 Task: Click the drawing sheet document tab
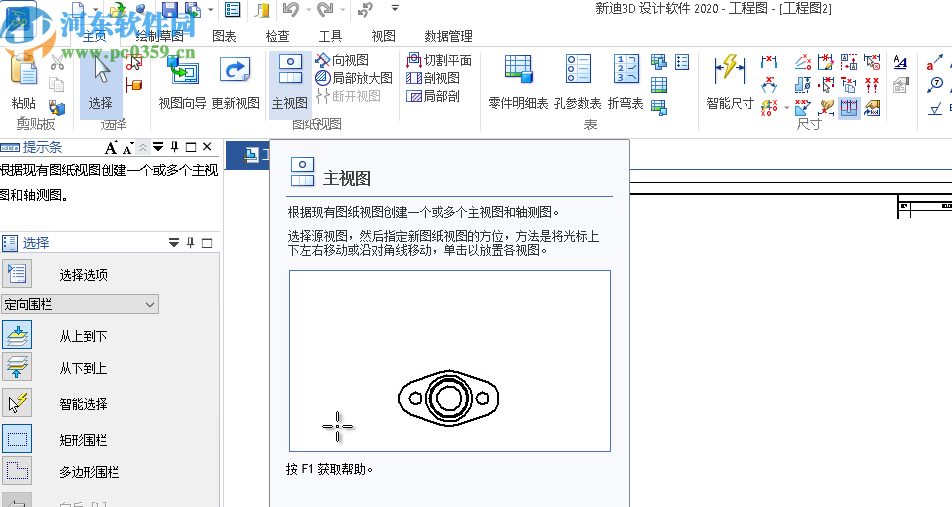pyautogui.click(x=249, y=155)
